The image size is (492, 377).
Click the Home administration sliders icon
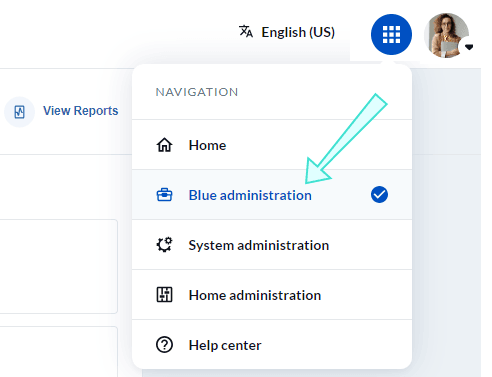point(164,295)
